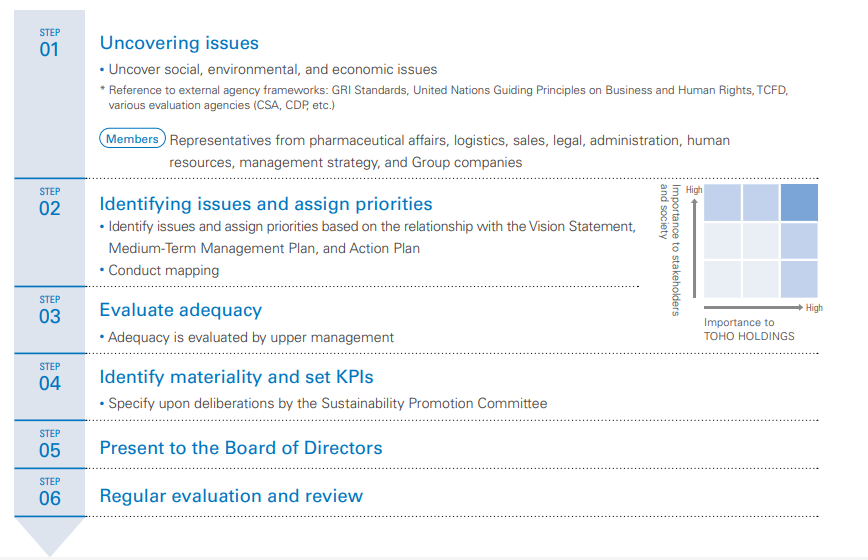Screen dimensions: 868x560
Task: Open the "Identifying issues and assign priorities" heading
Action: click(266, 204)
